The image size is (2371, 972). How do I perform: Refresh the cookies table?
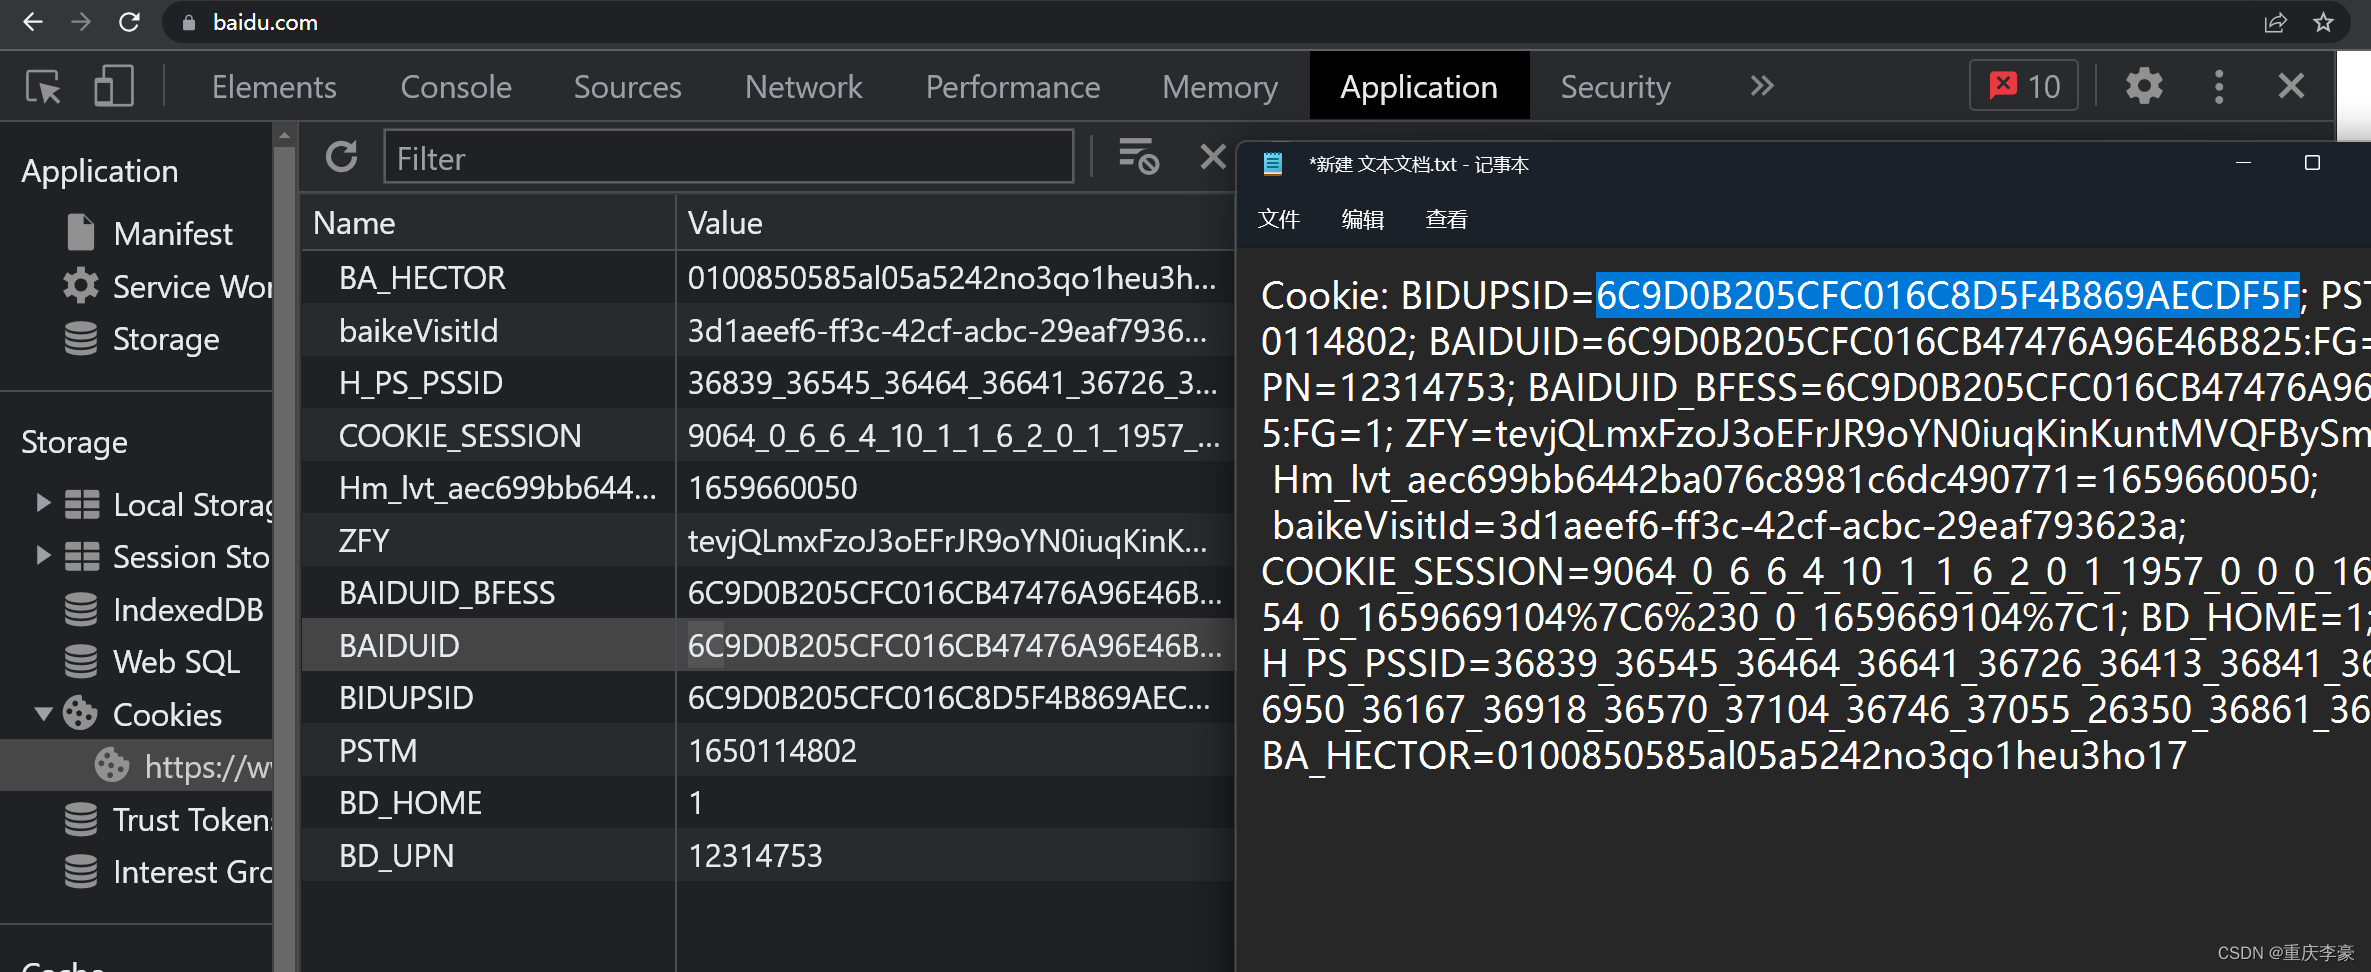click(x=341, y=157)
